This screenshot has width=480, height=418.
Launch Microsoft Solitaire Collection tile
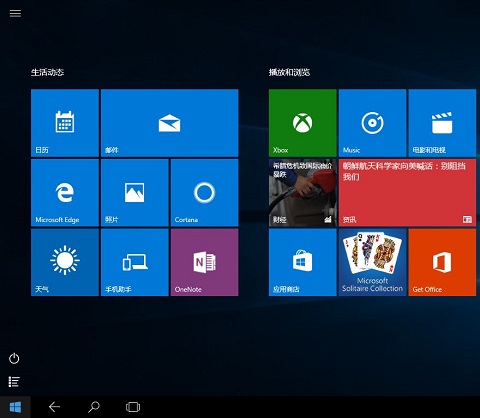tap(372, 262)
